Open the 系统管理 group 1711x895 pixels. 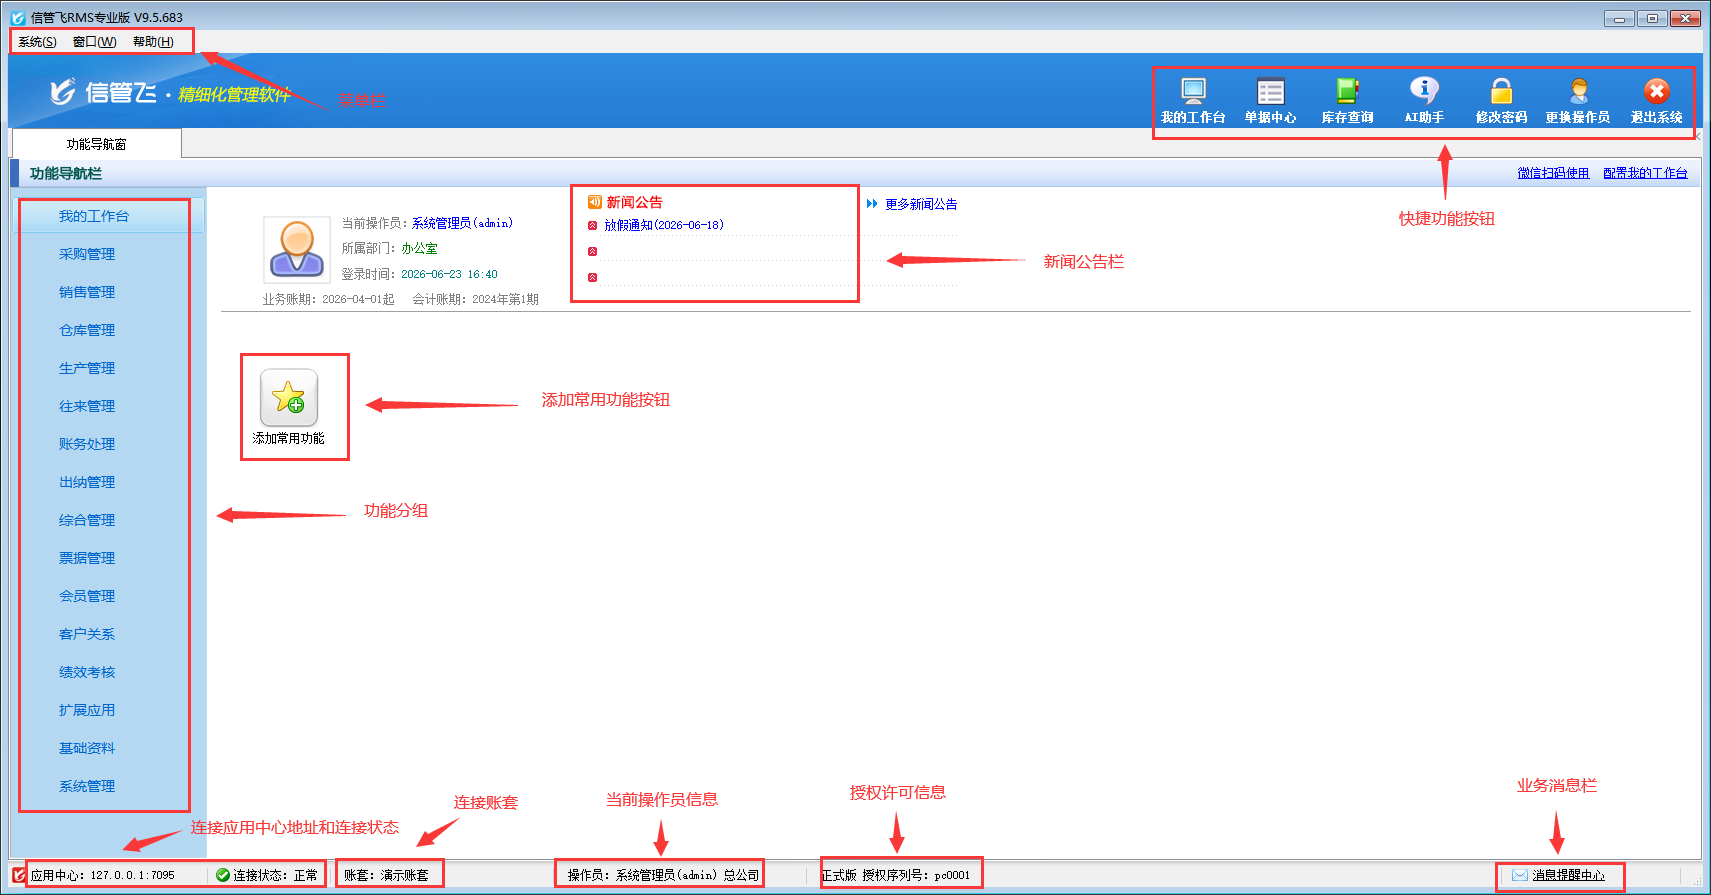[x=87, y=786]
